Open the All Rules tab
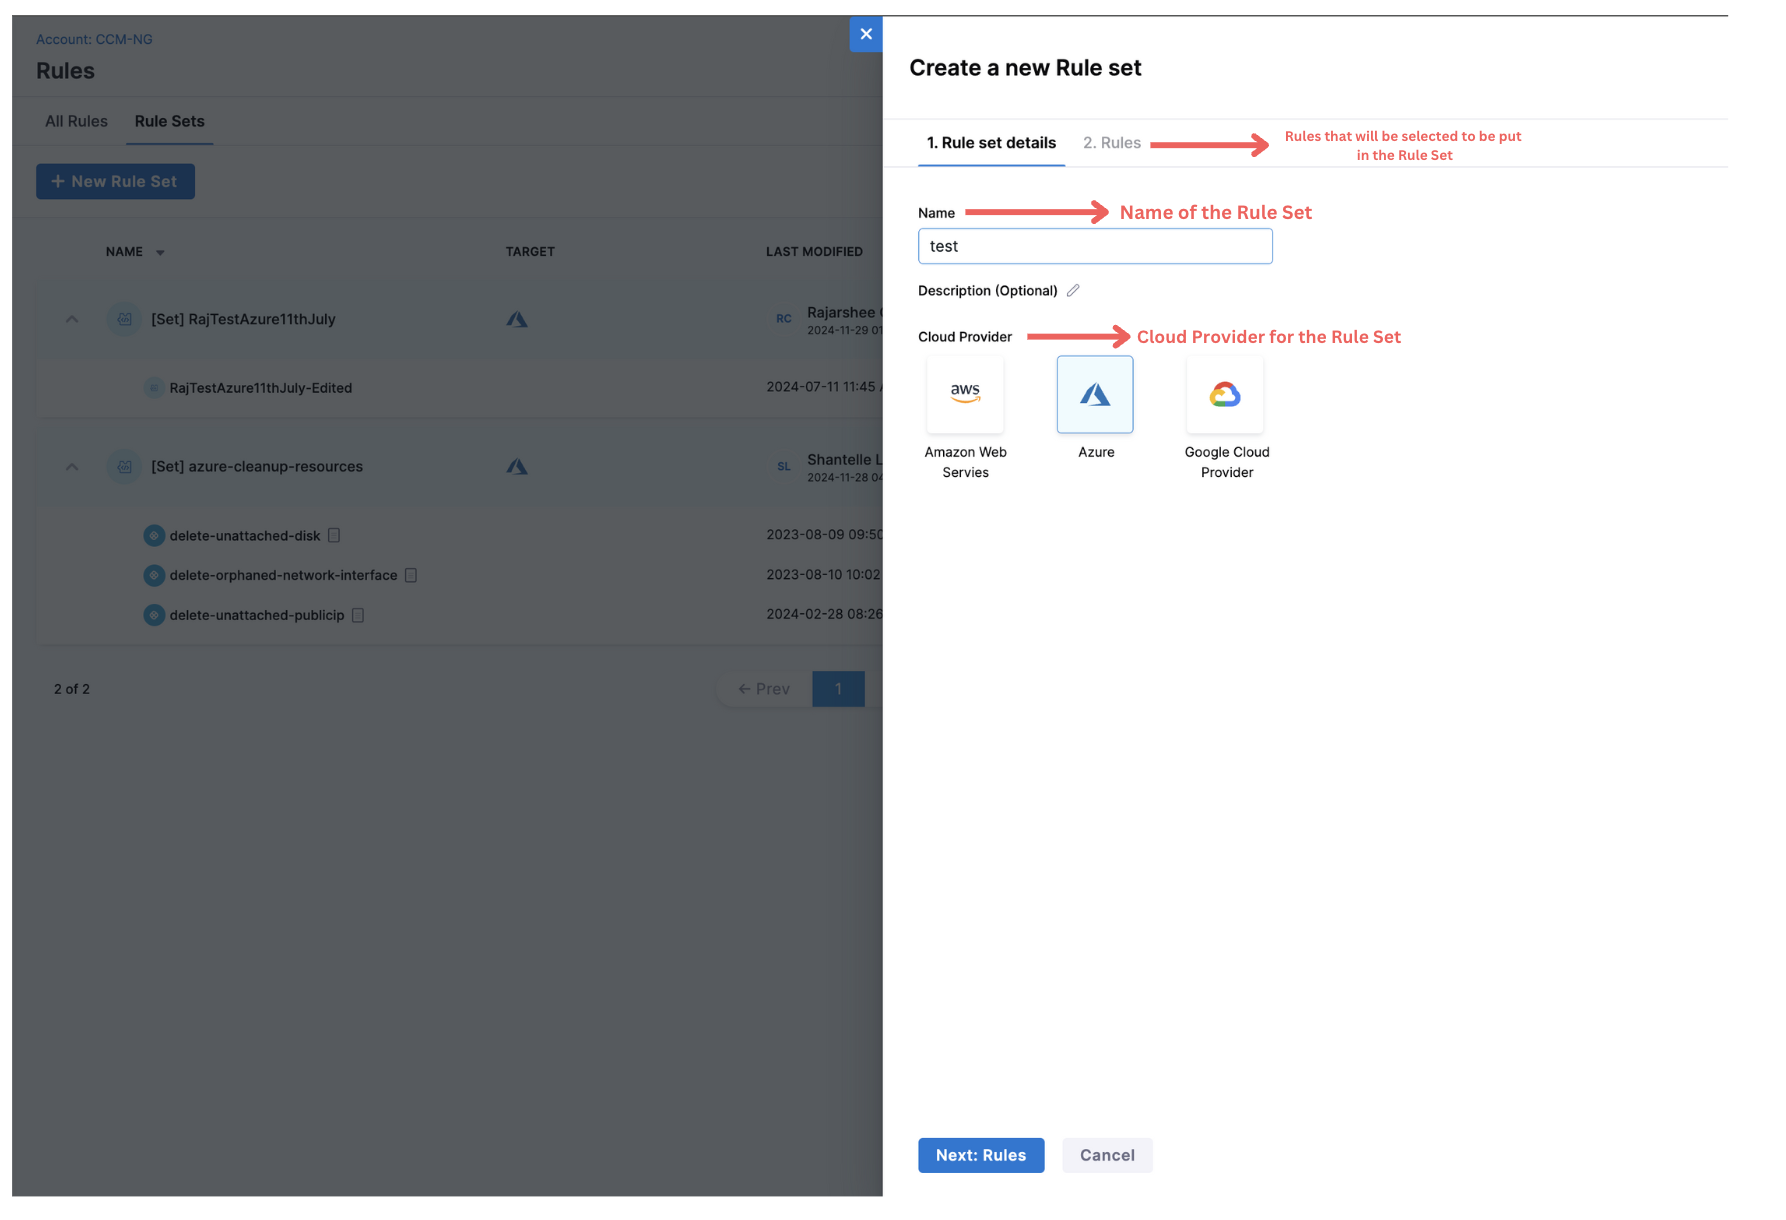 pyautogui.click(x=76, y=121)
